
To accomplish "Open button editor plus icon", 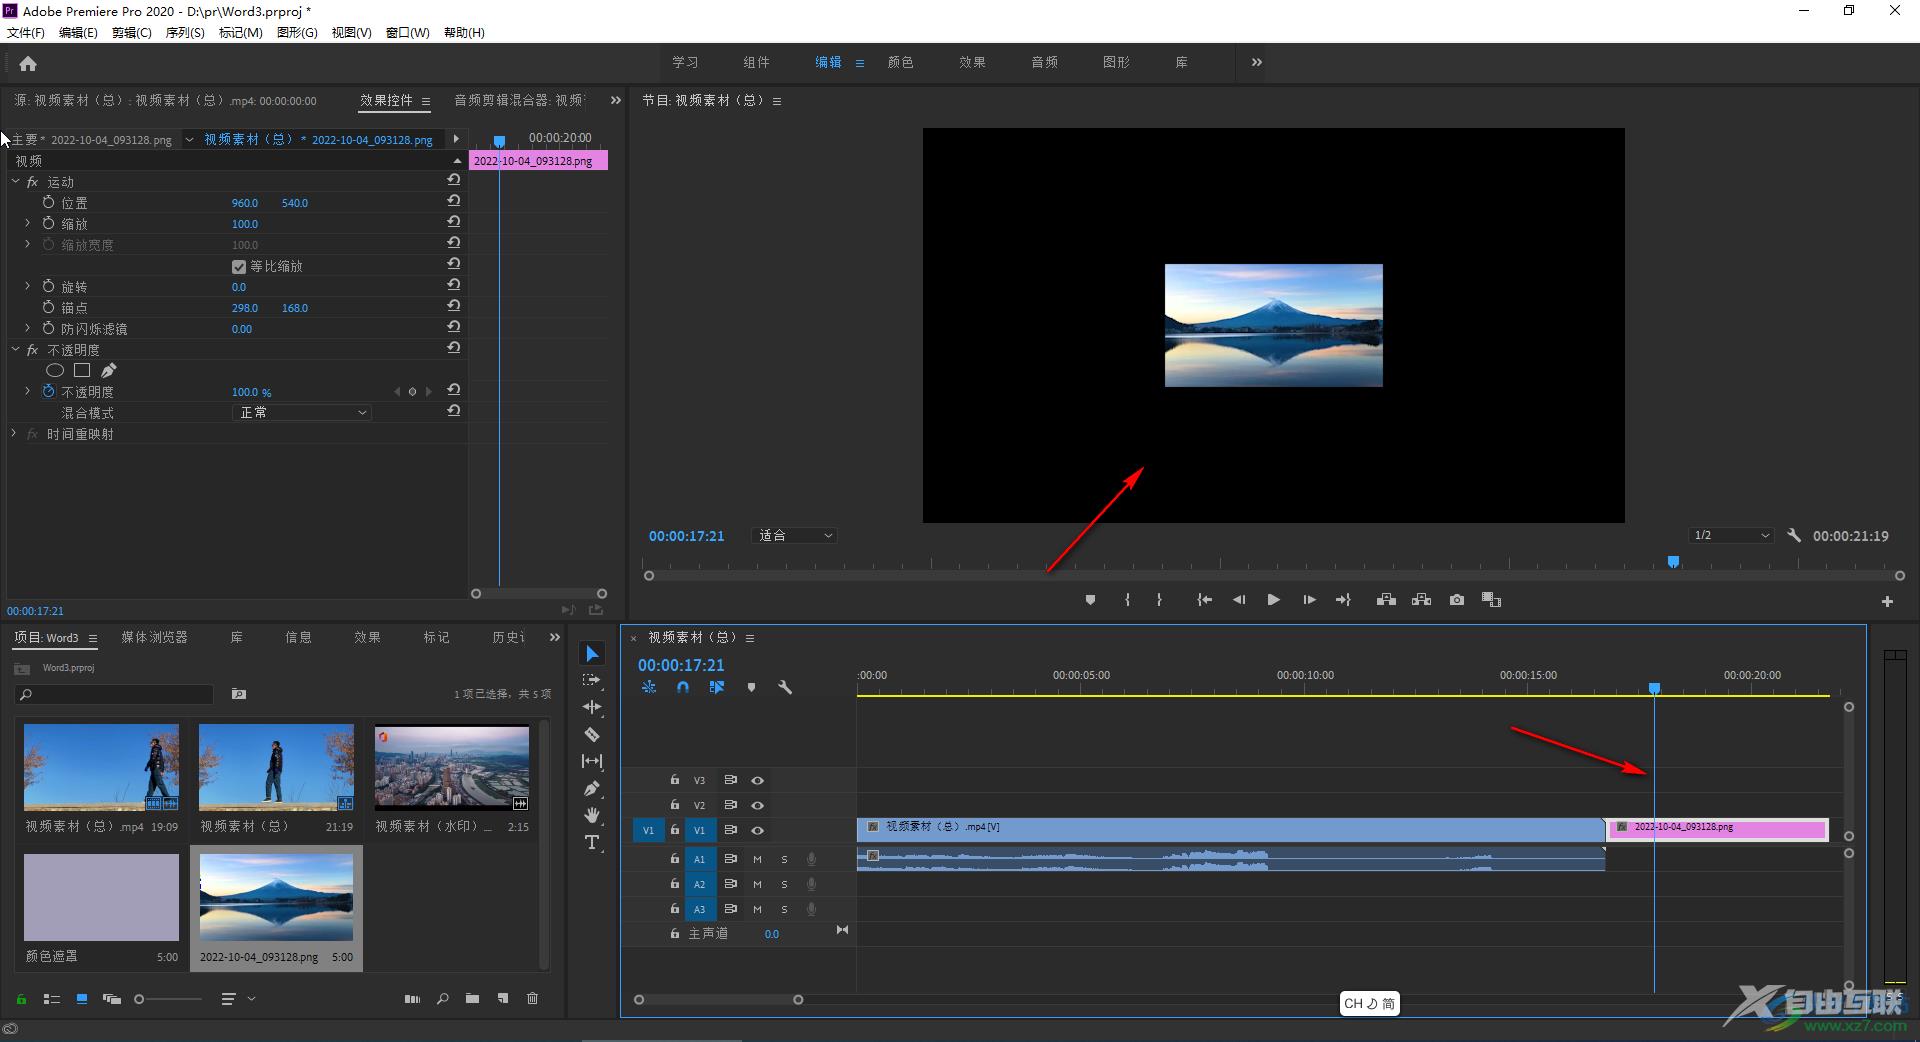I will pyautogui.click(x=1887, y=601).
